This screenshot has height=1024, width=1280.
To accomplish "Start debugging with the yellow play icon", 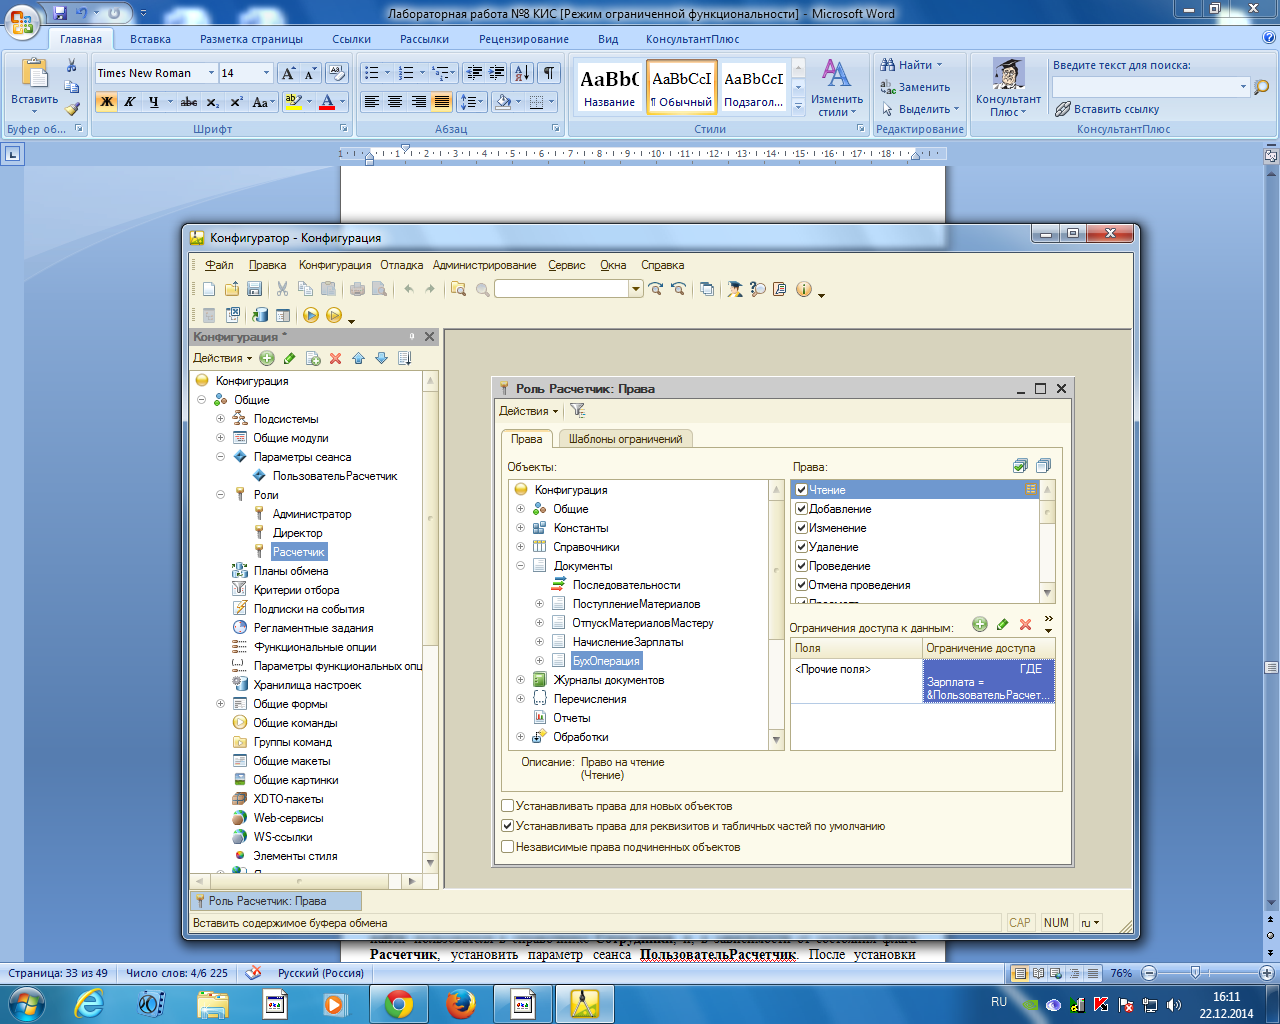I will 310,315.
